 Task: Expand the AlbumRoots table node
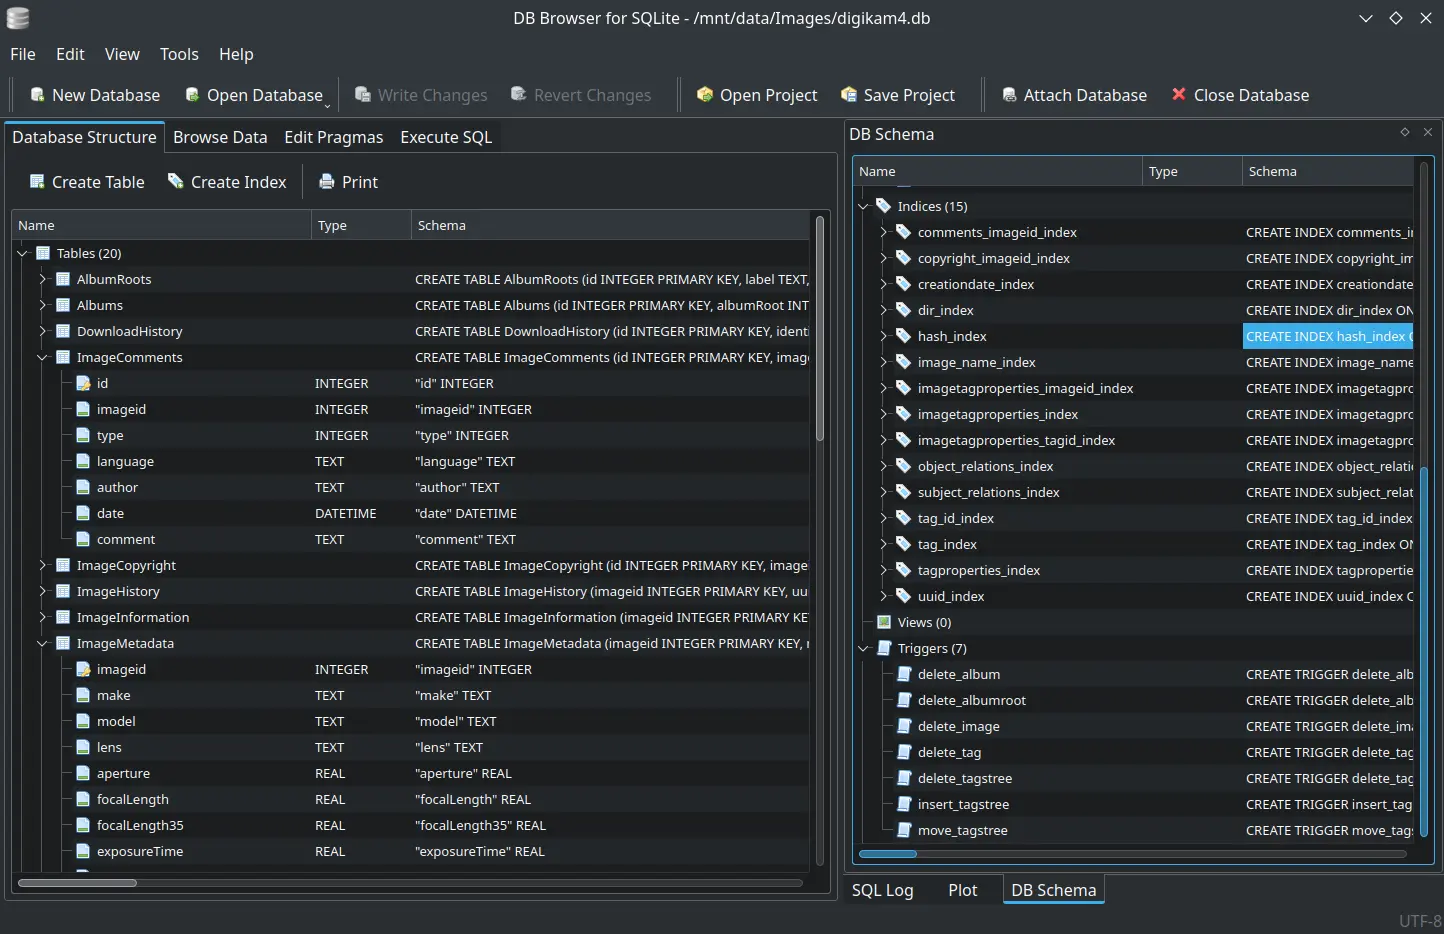[42, 279]
